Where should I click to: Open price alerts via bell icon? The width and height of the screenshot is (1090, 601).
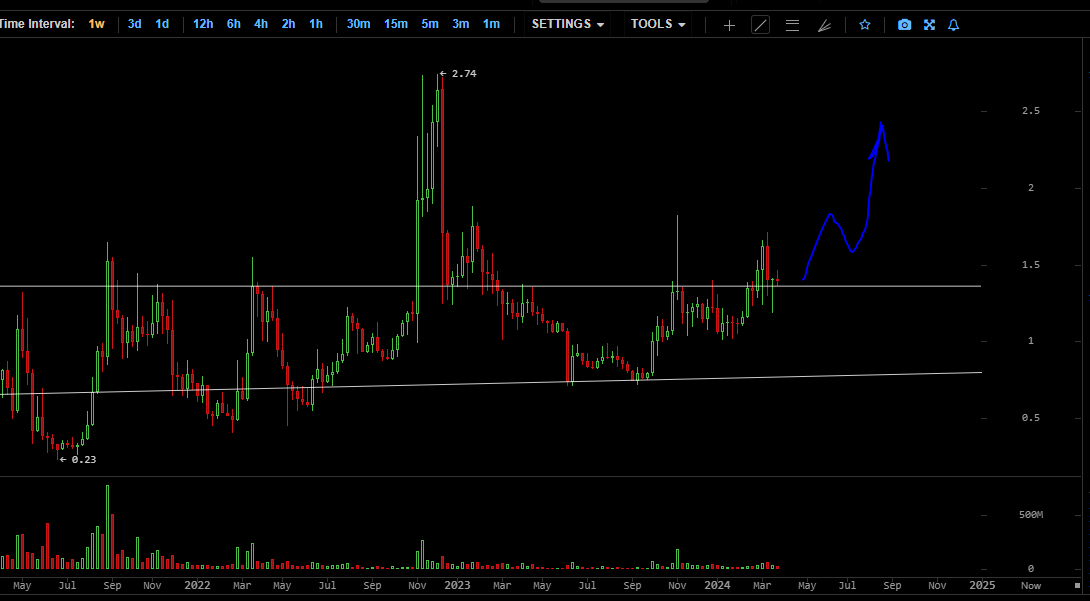pyautogui.click(x=954, y=24)
